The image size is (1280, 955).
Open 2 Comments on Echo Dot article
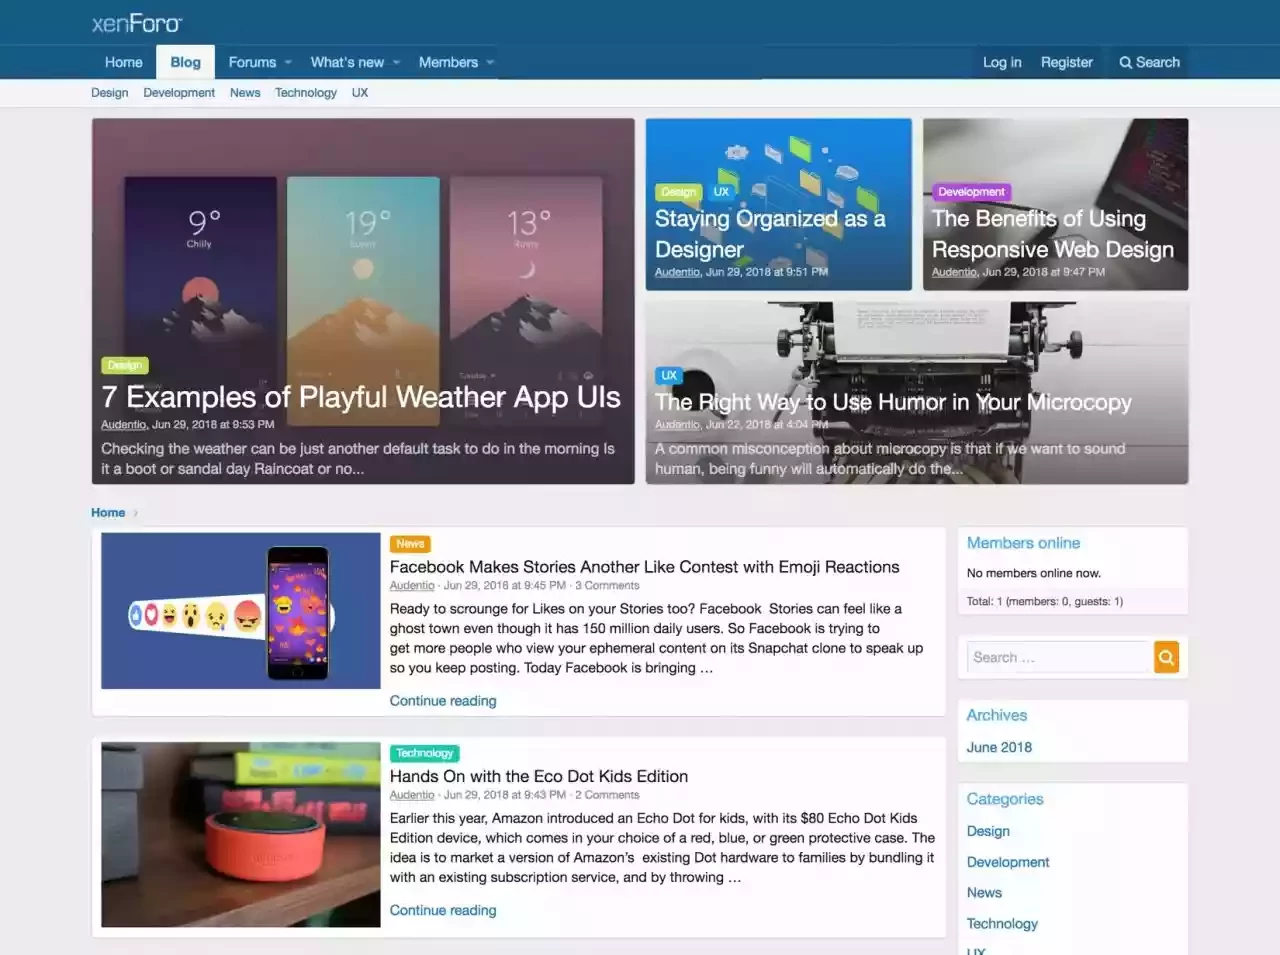coord(607,795)
